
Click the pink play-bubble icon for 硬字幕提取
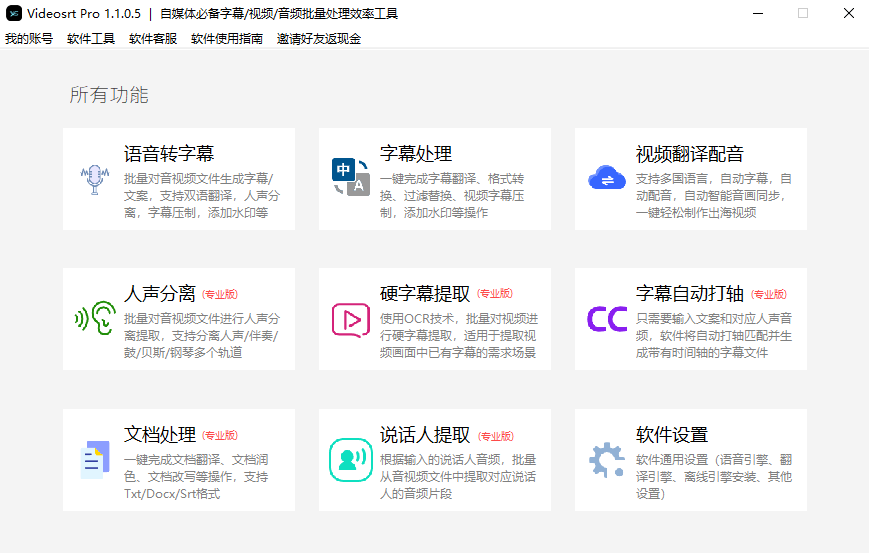click(x=351, y=320)
